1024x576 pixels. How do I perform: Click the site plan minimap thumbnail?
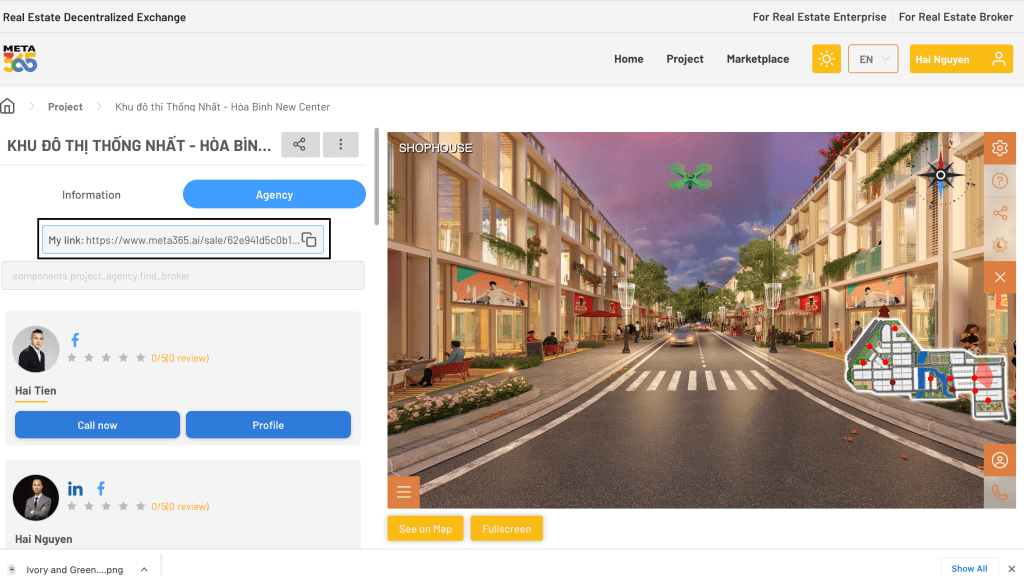[x=925, y=367]
